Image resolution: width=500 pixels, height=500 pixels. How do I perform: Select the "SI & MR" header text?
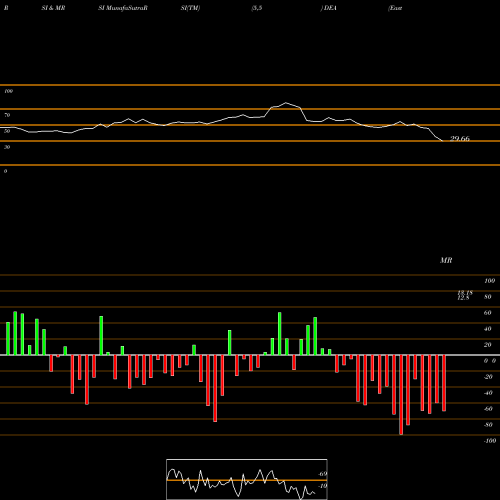coord(53,8)
